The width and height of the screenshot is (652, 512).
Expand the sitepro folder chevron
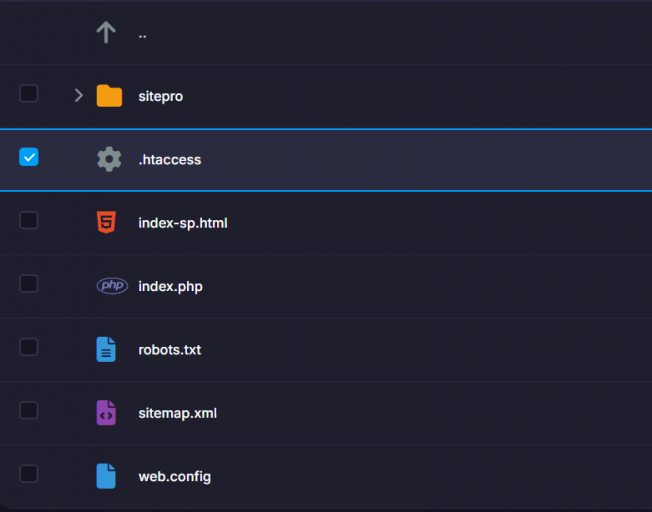click(78, 96)
